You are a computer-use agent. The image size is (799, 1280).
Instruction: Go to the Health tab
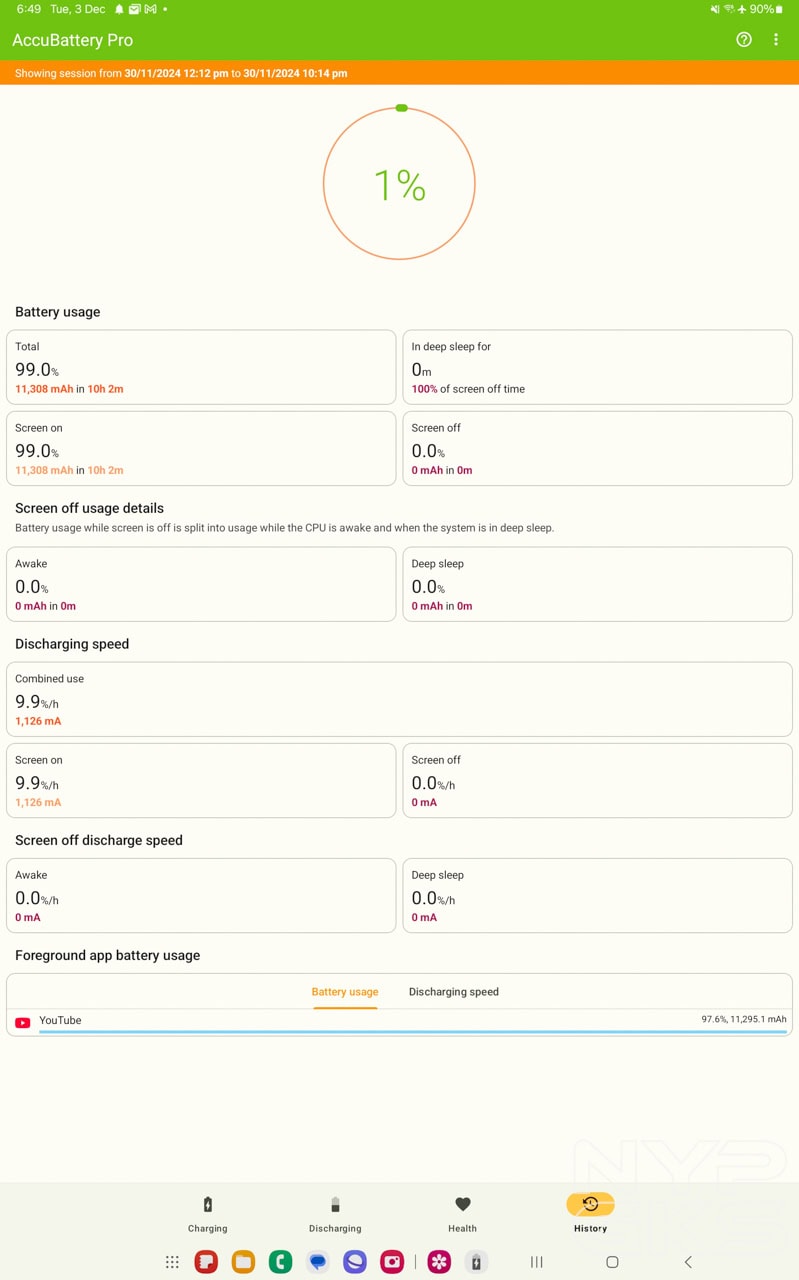pyautogui.click(x=462, y=1213)
